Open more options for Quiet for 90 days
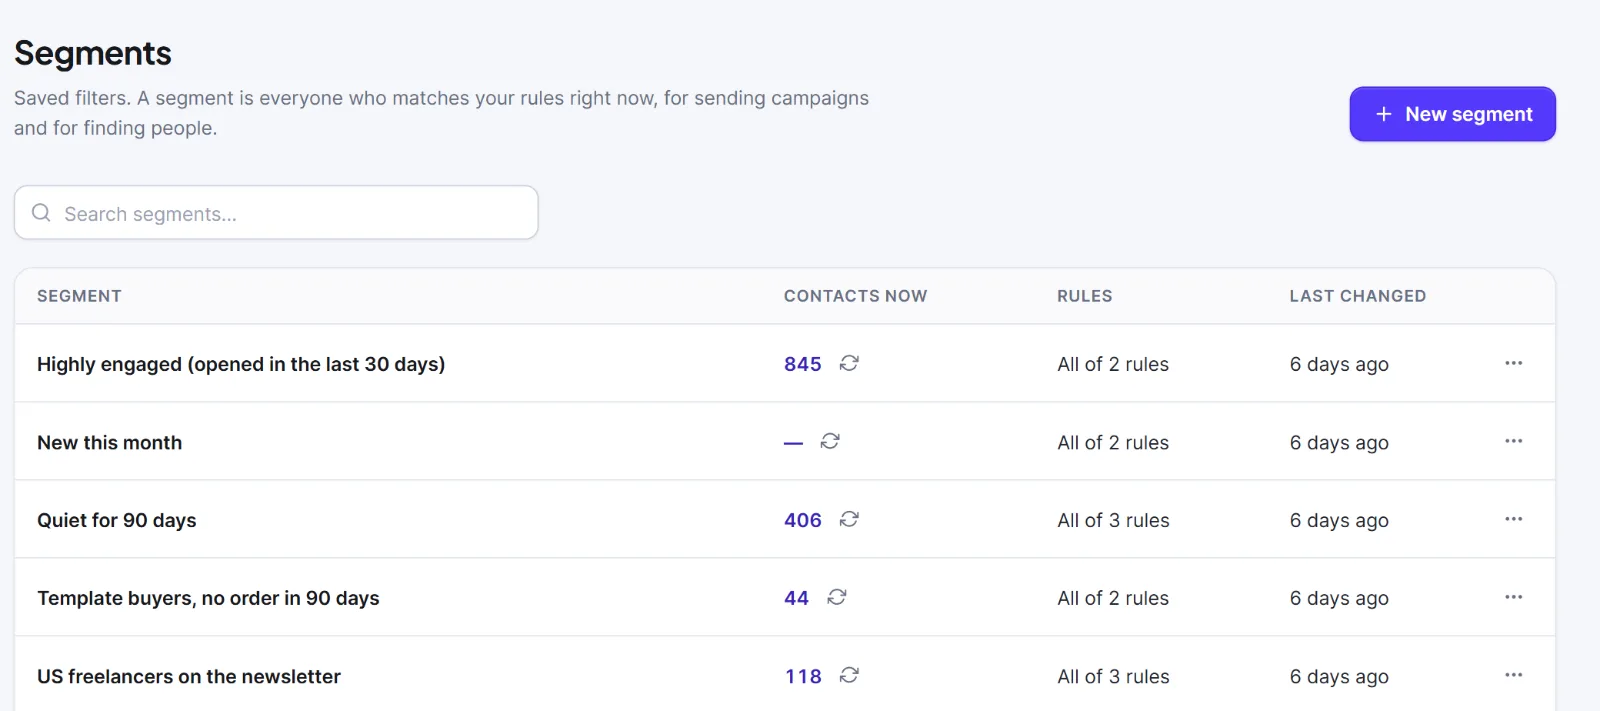 pyautogui.click(x=1514, y=519)
